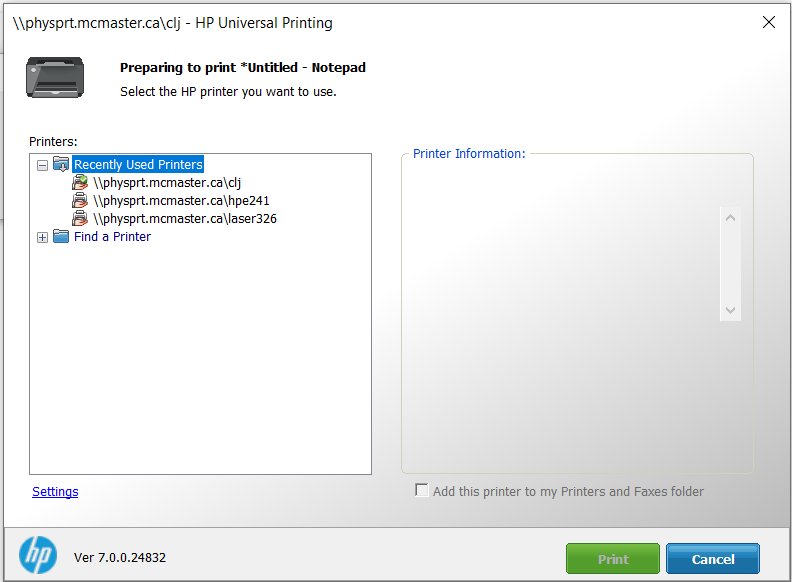Expand the Find a Printer node

coord(42,237)
